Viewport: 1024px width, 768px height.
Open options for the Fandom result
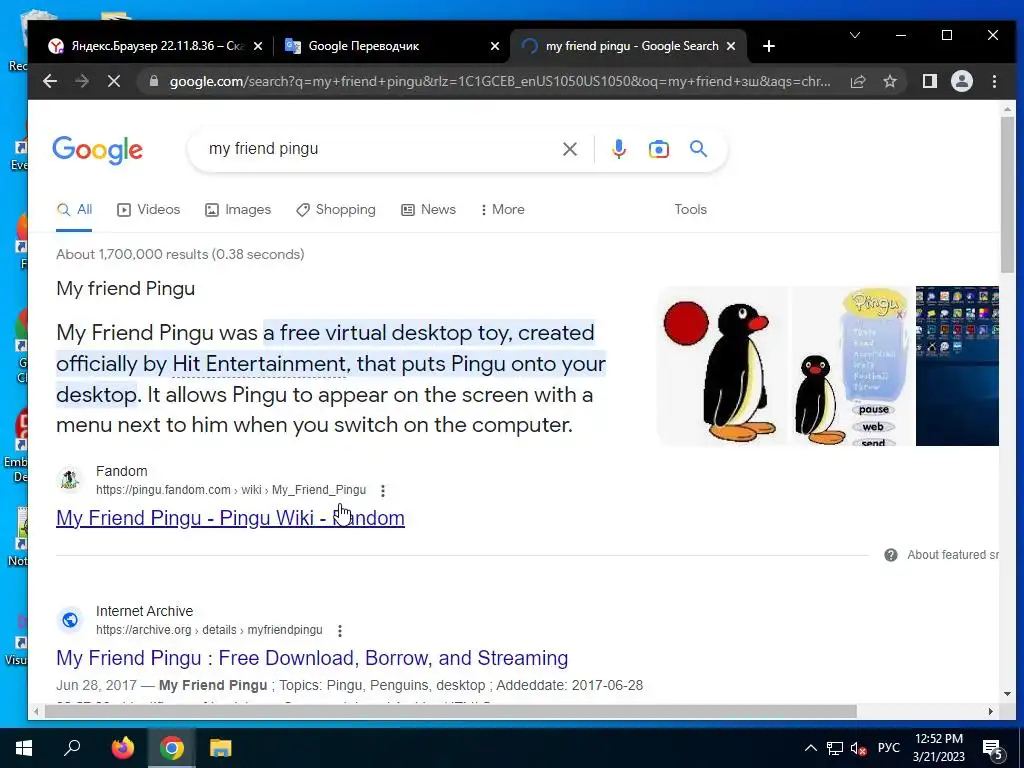click(x=383, y=490)
